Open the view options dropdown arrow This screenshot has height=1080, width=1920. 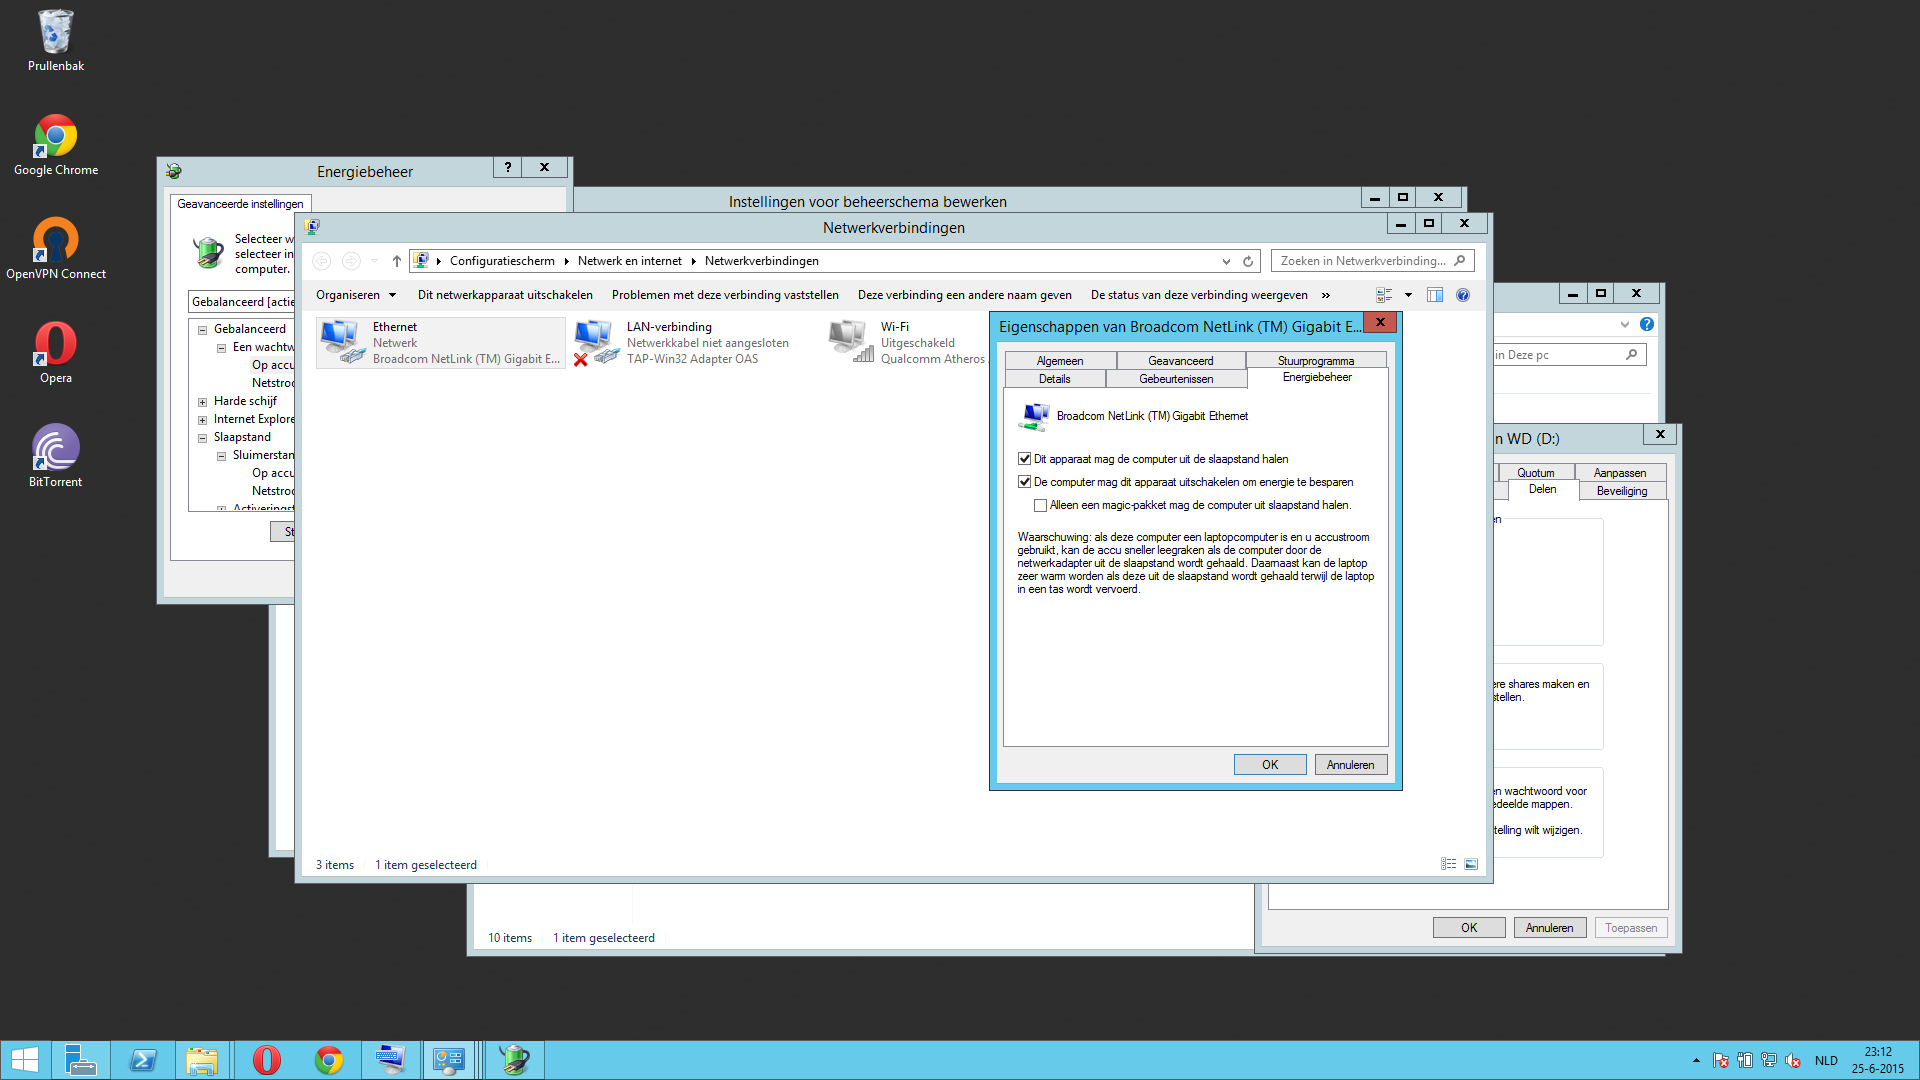click(1408, 295)
